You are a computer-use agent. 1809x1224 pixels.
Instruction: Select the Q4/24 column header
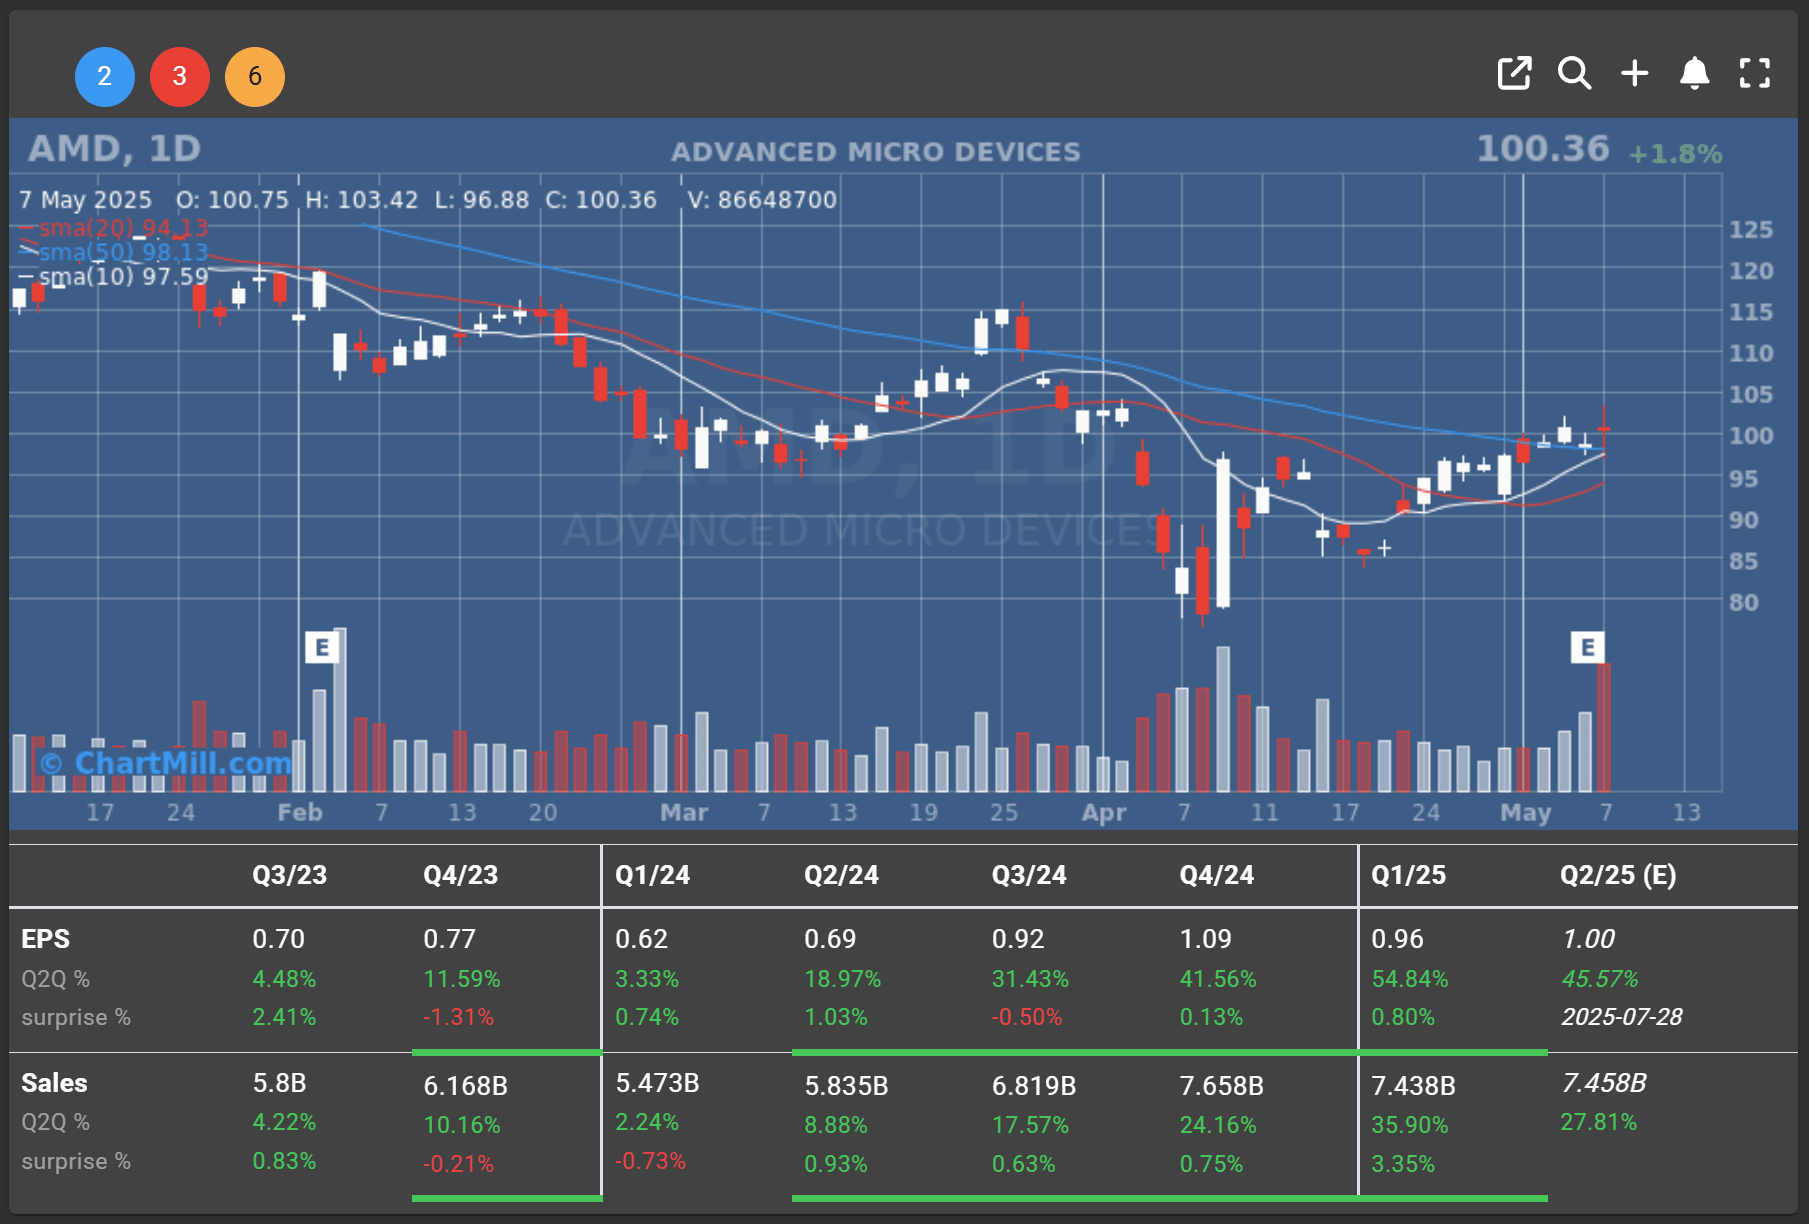click(1217, 875)
